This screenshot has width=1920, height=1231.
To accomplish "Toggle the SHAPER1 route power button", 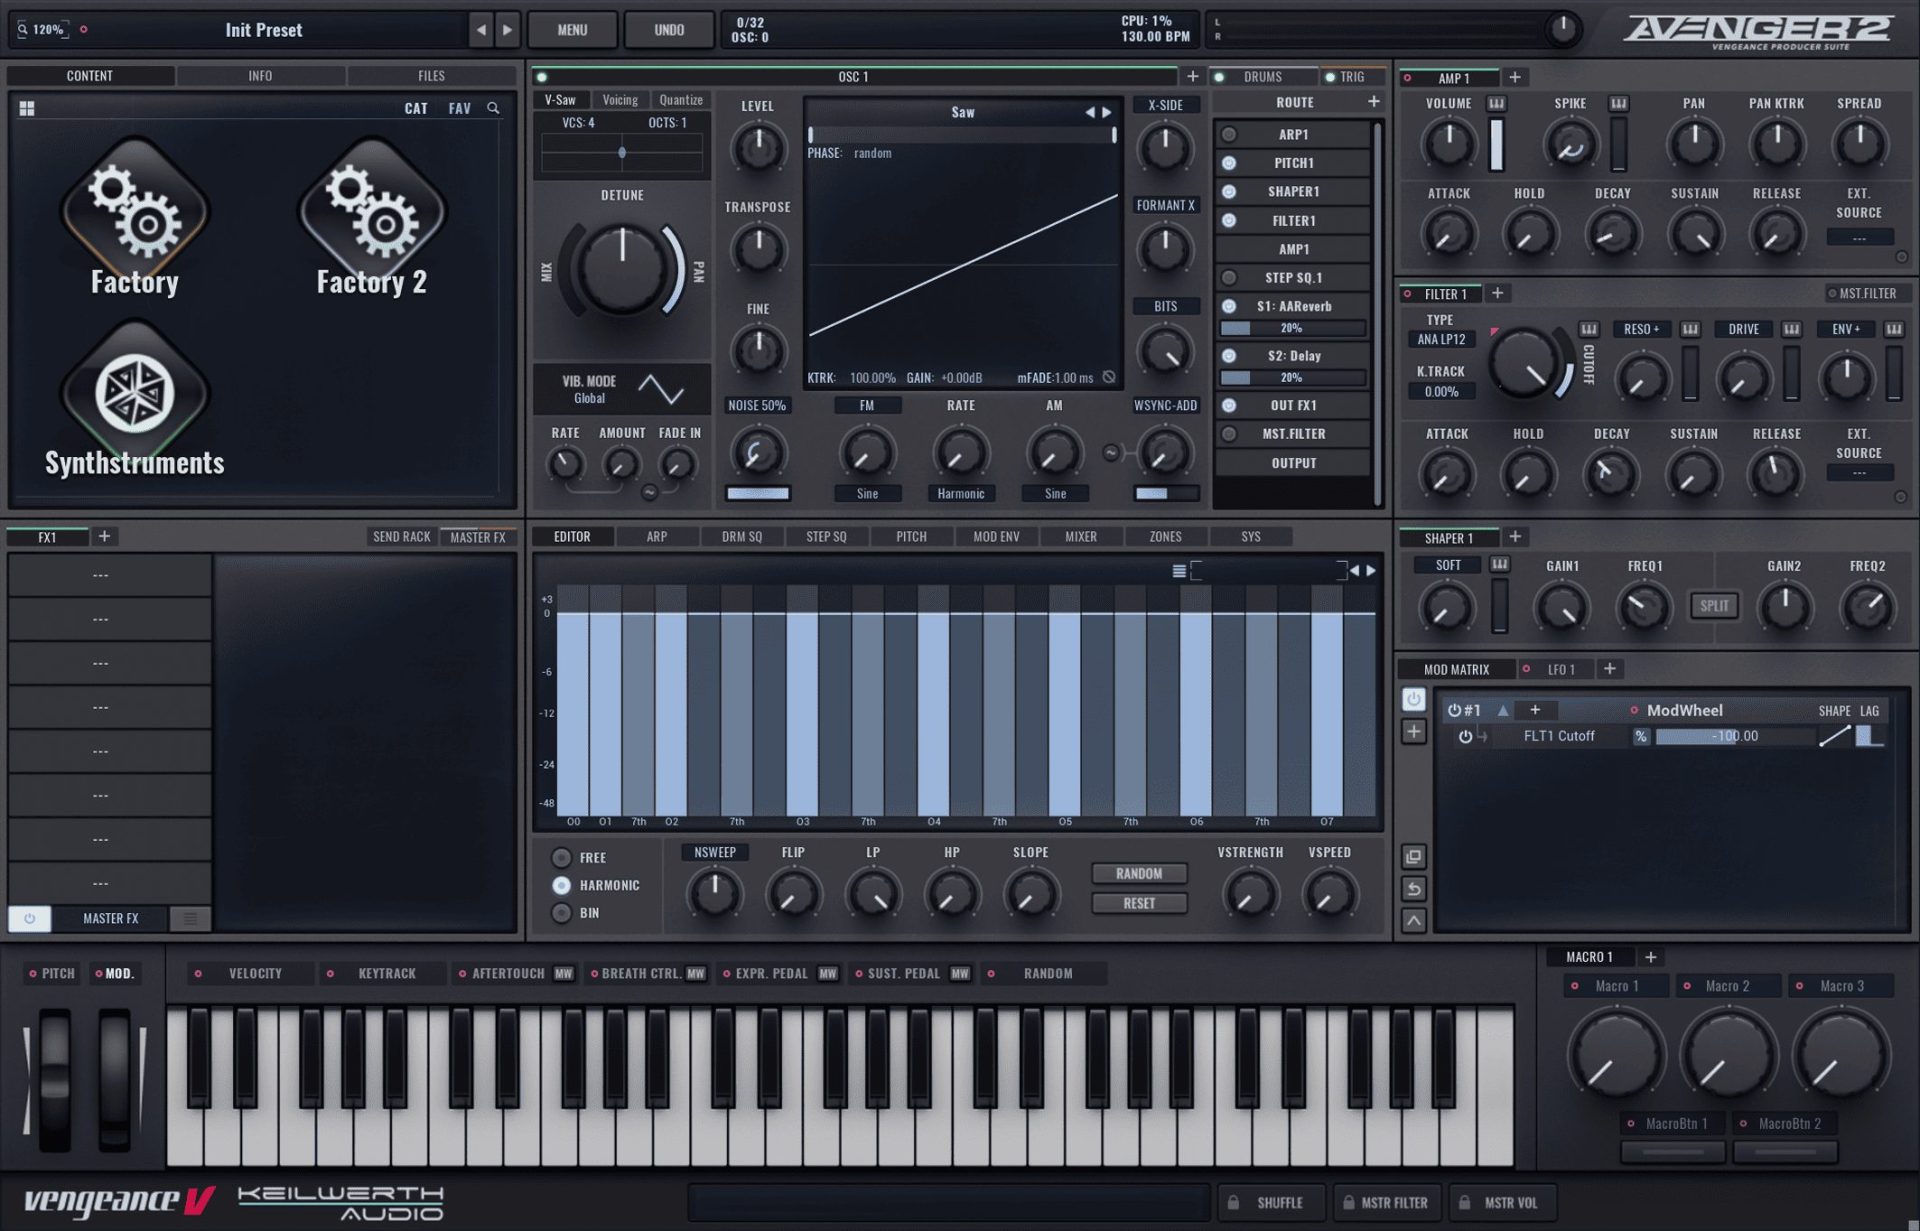I will pyautogui.click(x=1229, y=191).
